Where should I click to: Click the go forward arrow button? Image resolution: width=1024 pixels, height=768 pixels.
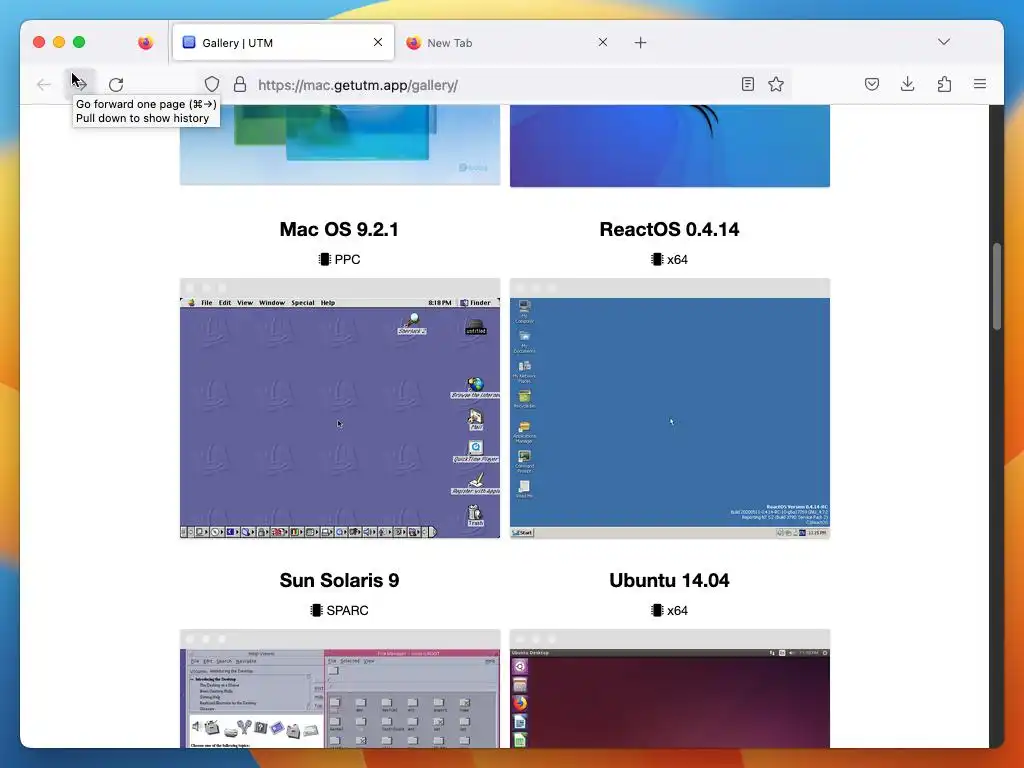coord(80,84)
